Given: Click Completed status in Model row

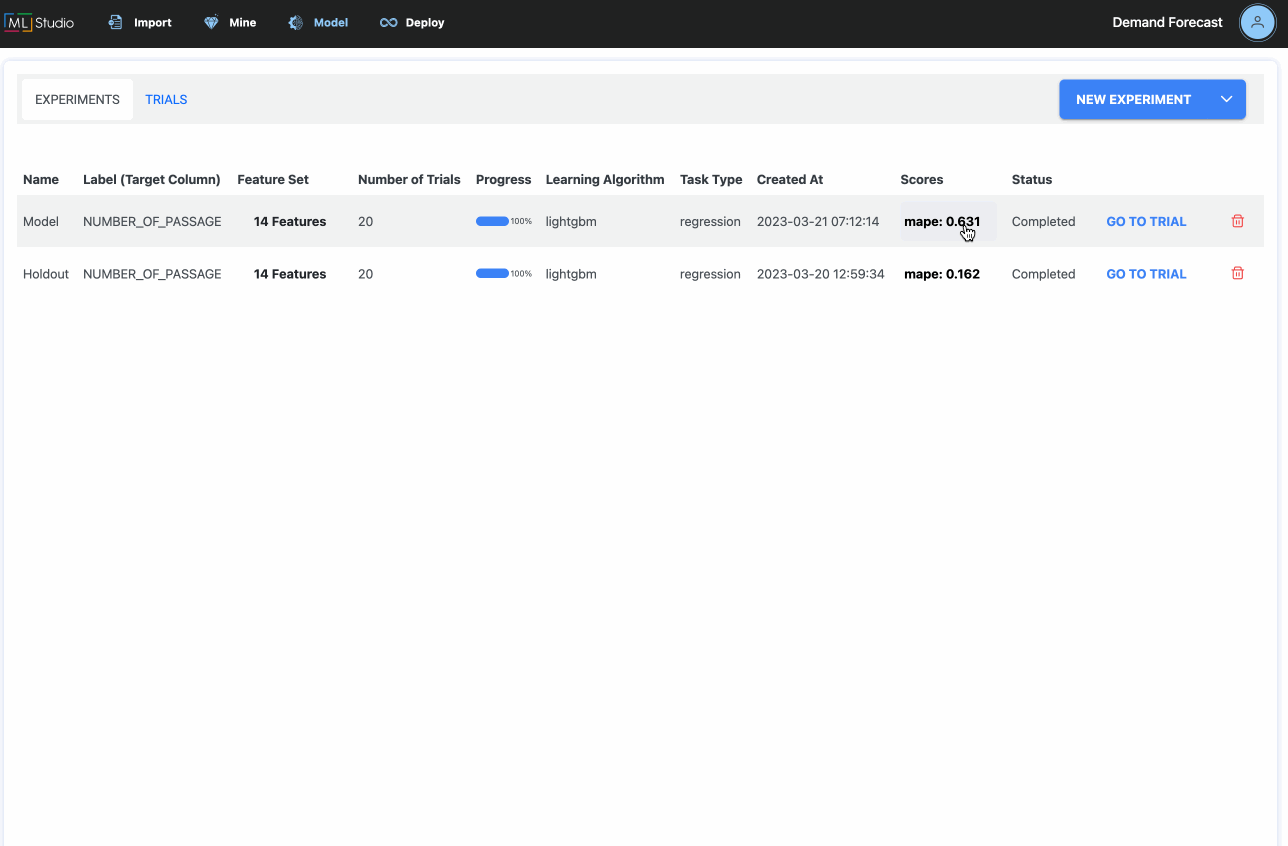Looking at the screenshot, I should pyautogui.click(x=1044, y=221).
